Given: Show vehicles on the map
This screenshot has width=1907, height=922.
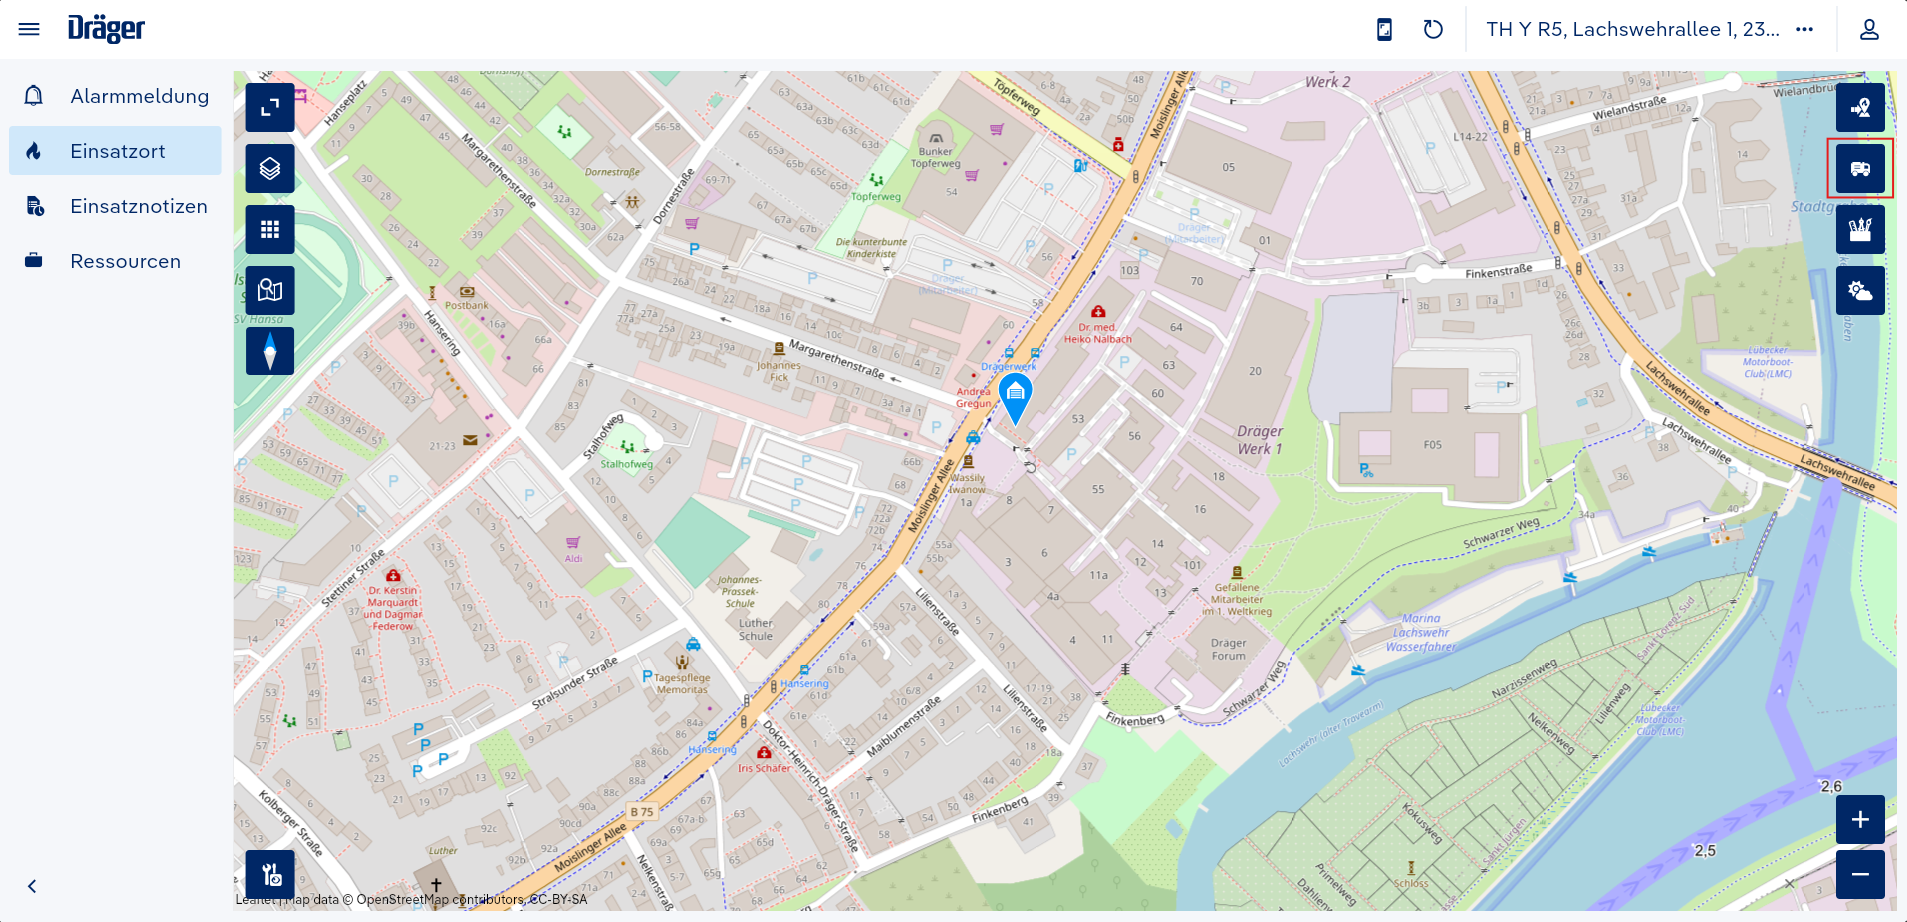Looking at the screenshot, I should coord(1860,169).
